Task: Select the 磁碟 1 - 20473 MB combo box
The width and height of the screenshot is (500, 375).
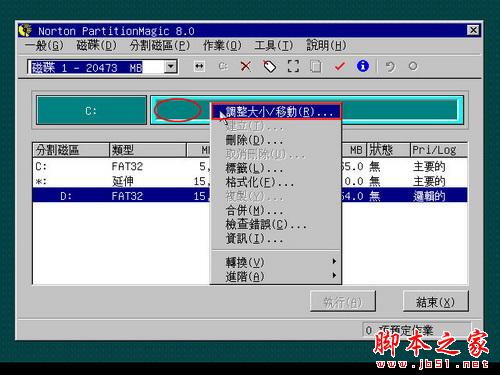Action: 102,67
